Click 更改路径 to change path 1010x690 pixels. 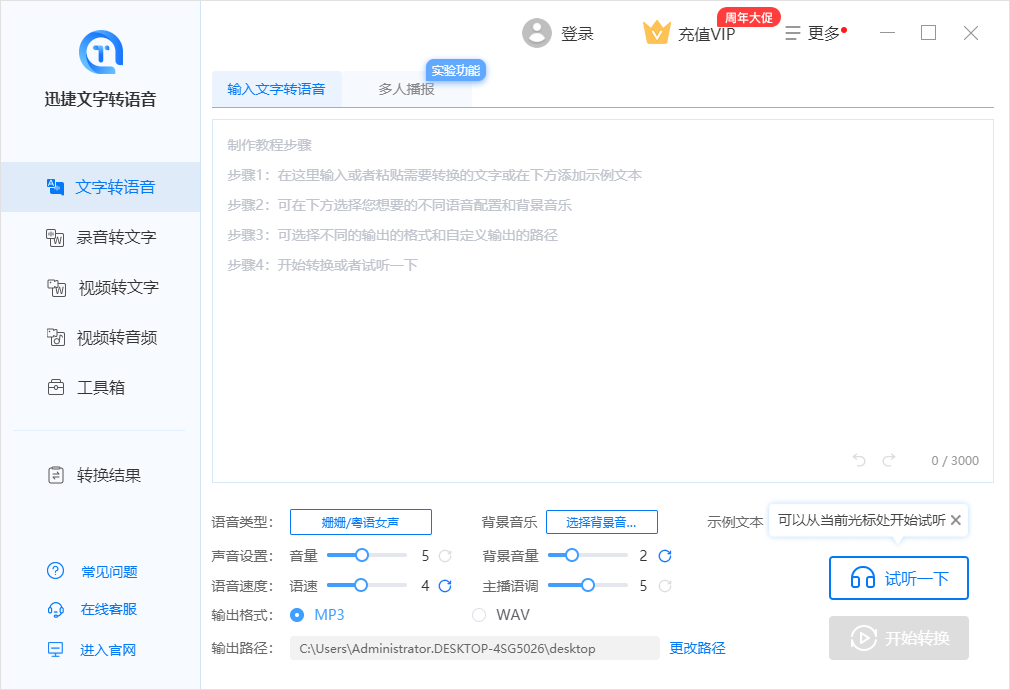click(x=697, y=648)
